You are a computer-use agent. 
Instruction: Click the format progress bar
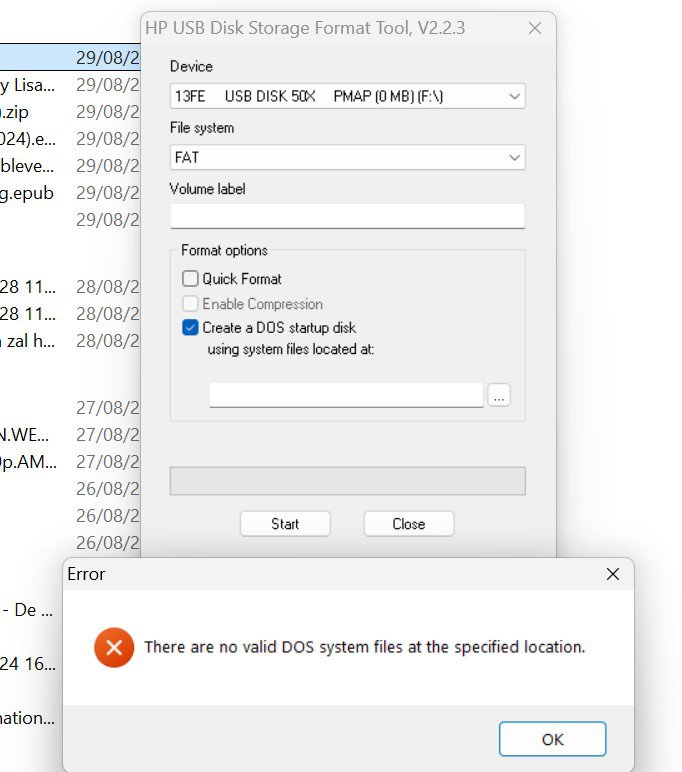click(x=347, y=481)
